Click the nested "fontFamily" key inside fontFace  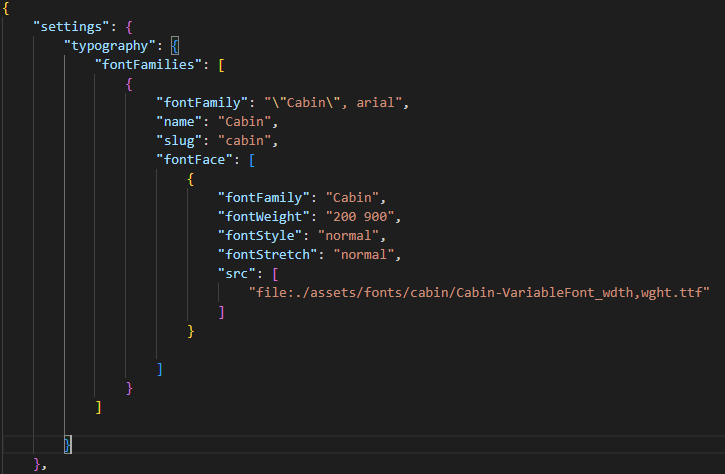(264, 197)
